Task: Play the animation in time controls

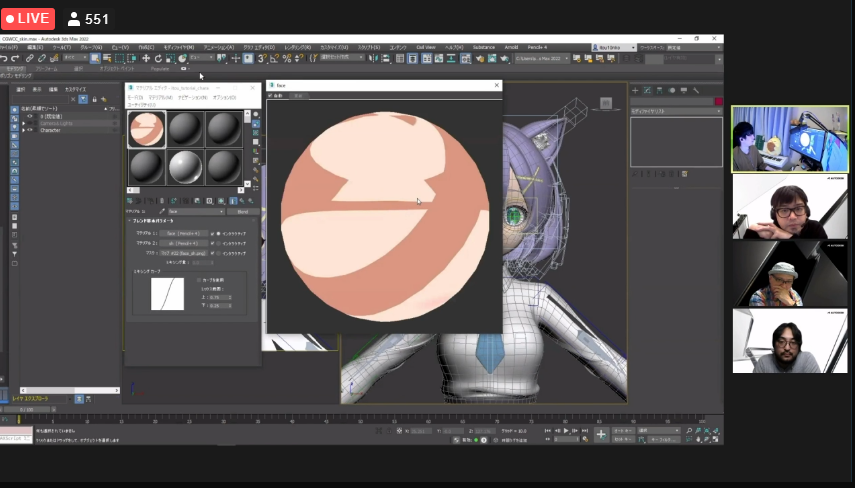Action: pos(566,431)
